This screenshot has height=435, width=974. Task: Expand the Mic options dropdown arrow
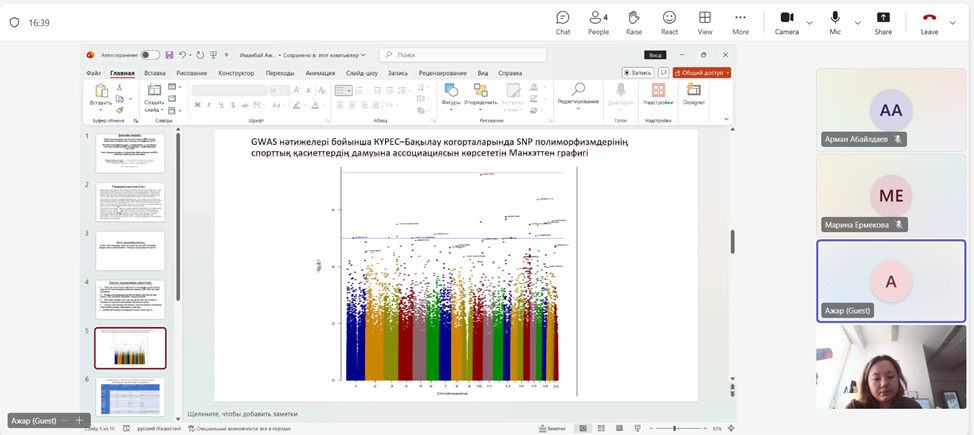coord(857,22)
